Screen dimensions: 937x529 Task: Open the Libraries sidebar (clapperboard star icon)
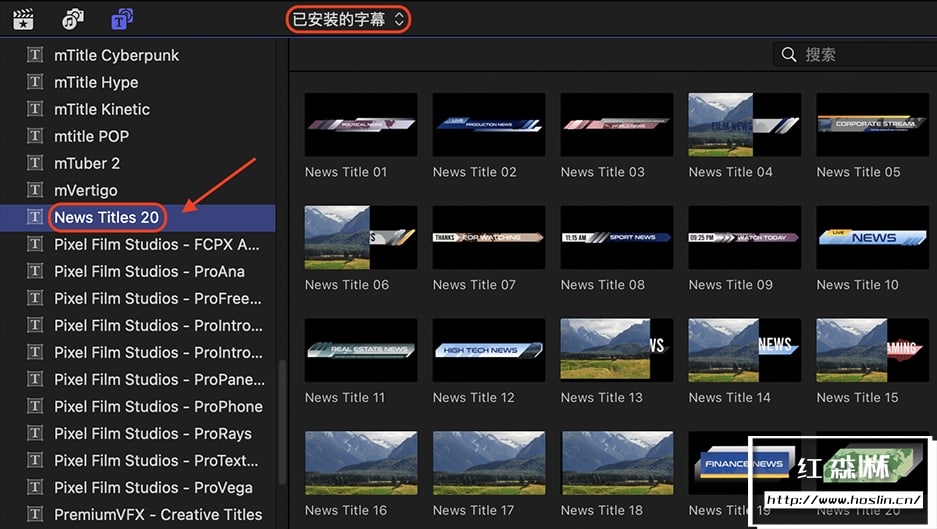pos(23,19)
